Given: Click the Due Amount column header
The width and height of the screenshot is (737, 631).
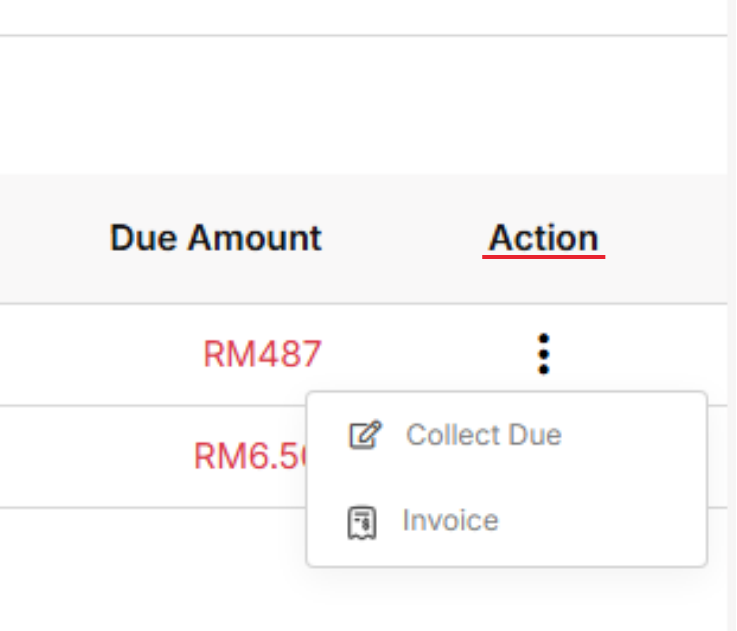Looking at the screenshot, I should pos(216,238).
